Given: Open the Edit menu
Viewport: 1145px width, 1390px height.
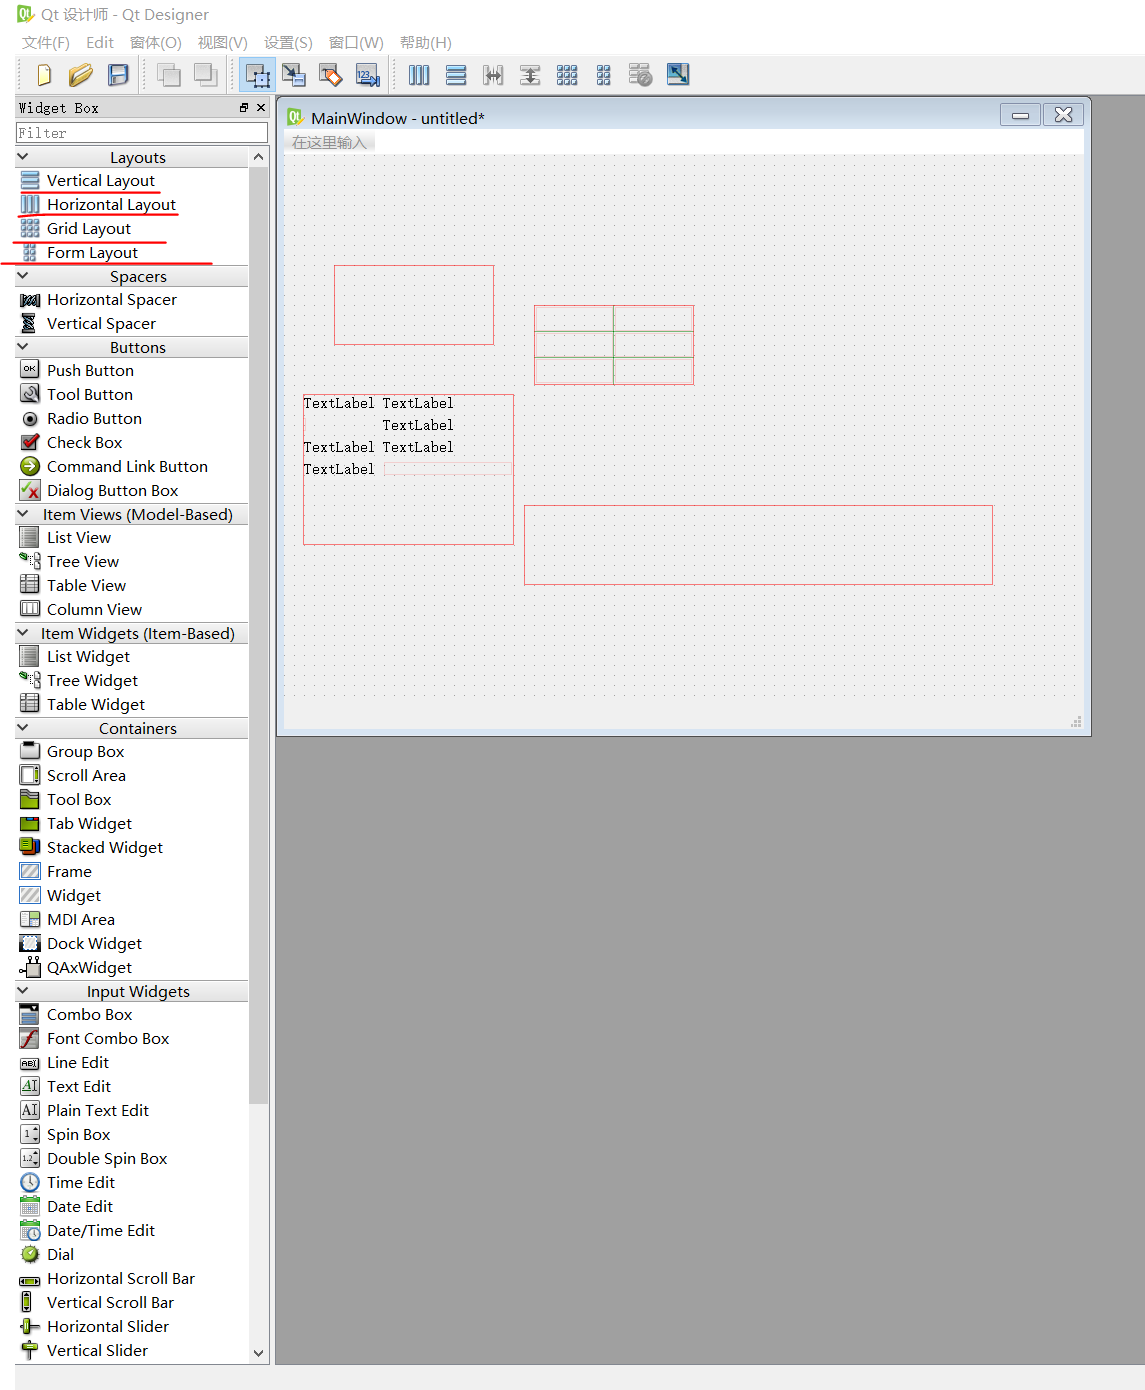Looking at the screenshot, I should point(100,43).
